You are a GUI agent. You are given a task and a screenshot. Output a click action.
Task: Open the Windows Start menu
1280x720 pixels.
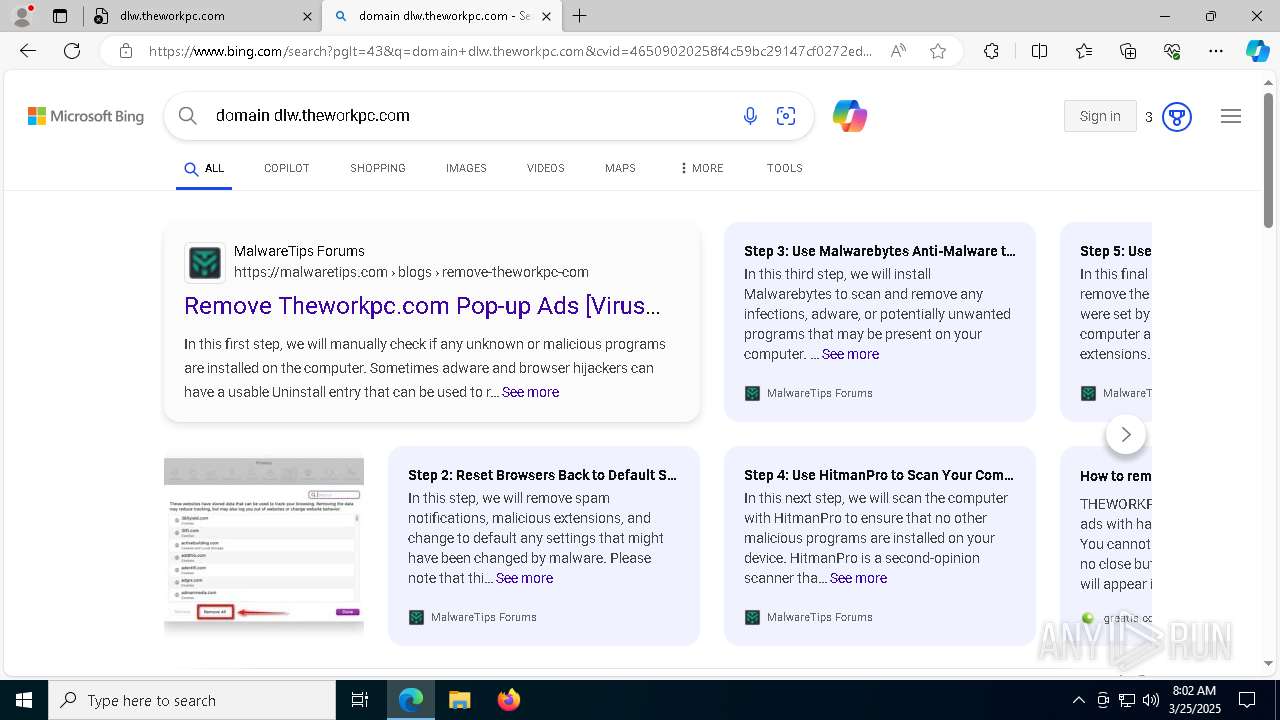point(24,700)
